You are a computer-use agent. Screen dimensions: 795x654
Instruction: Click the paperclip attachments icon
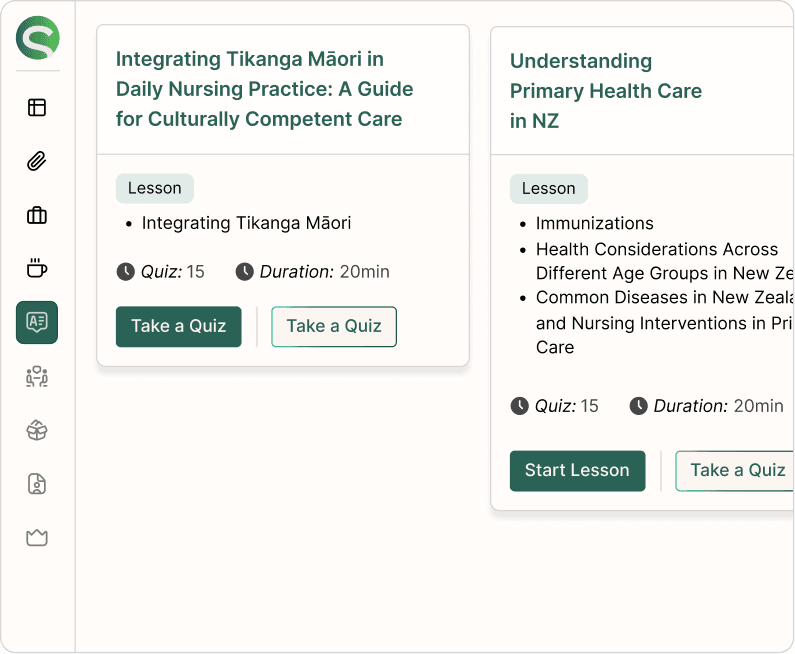(37, 161)
